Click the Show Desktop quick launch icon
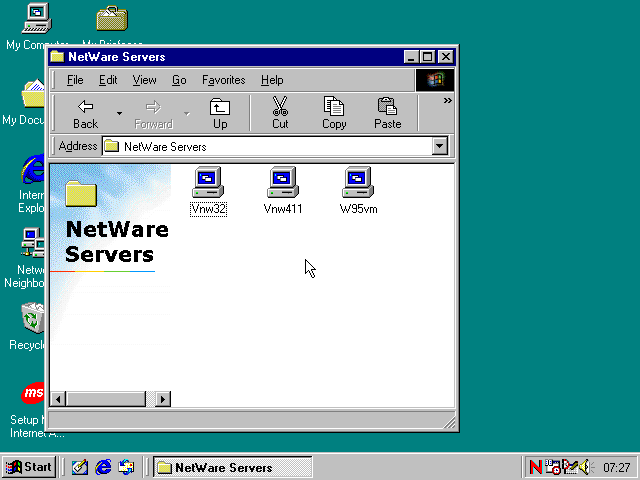The width and height of the screenshot is (640, 480). coord(80,467)
